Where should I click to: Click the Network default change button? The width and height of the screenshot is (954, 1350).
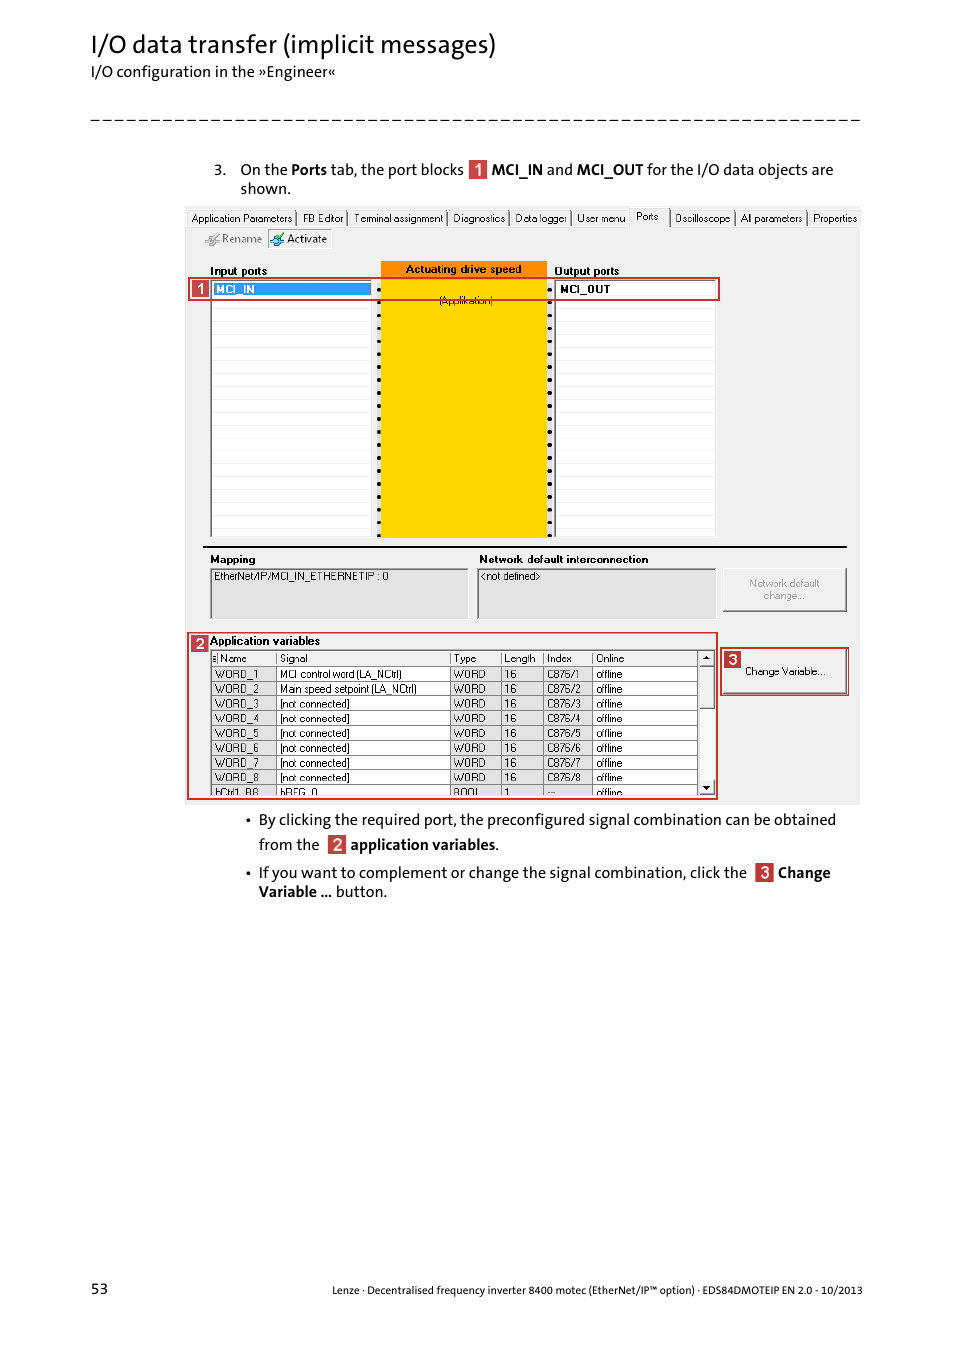click(784, 590)
